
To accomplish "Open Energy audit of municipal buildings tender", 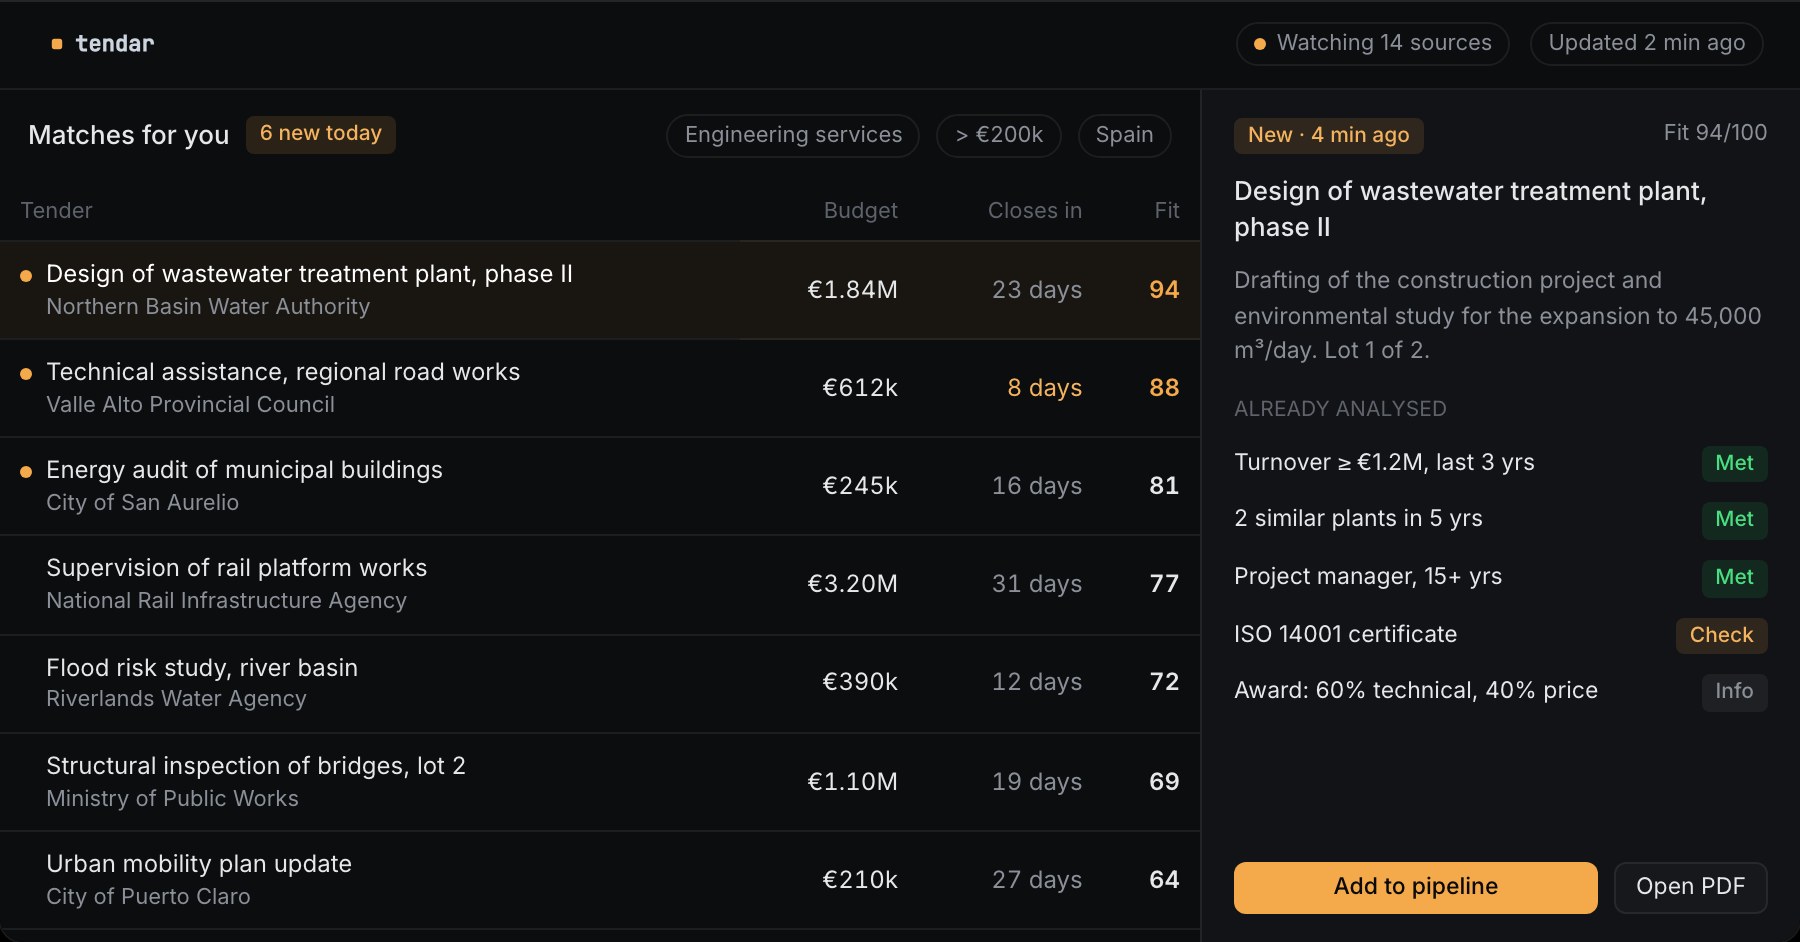I will click(600, 486).
